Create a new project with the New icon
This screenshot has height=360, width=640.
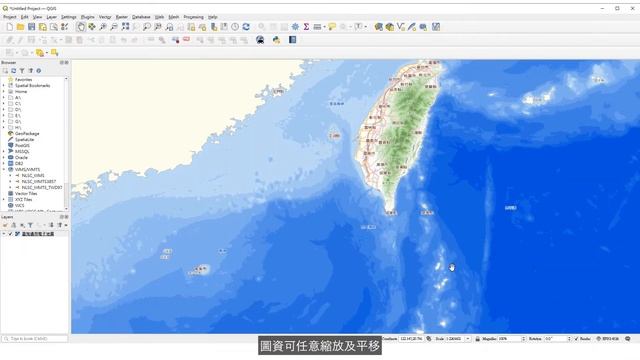9,27
